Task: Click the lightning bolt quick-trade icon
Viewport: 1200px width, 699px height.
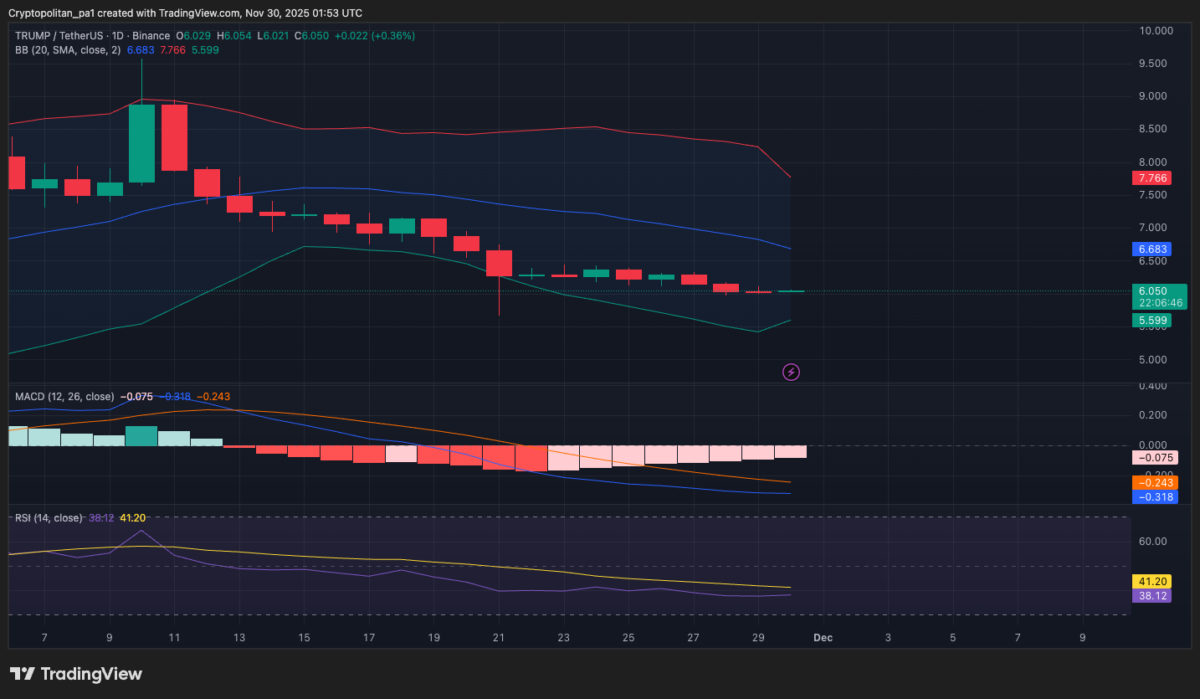Action: pyautogui.click(x=791, y=371)
